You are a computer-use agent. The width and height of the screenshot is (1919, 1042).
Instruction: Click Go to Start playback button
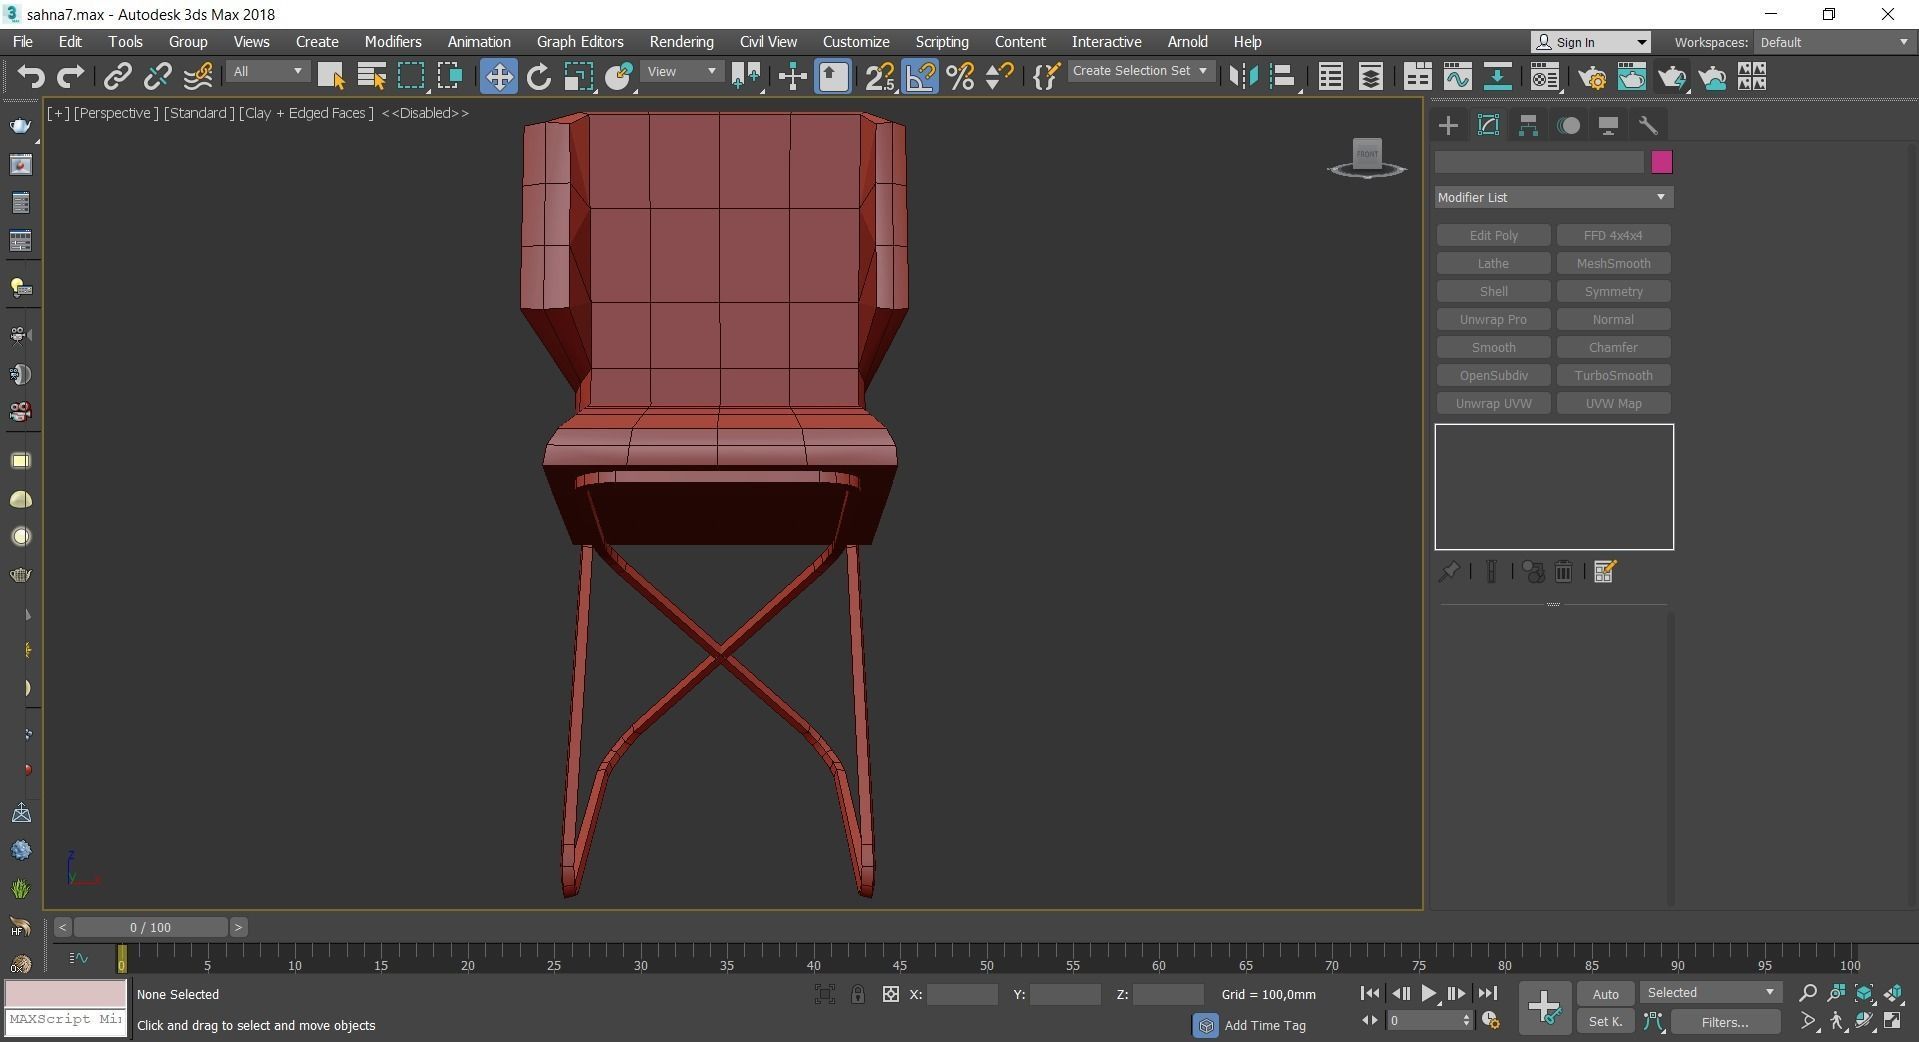pyautogui.click(x=1370, y=993)
